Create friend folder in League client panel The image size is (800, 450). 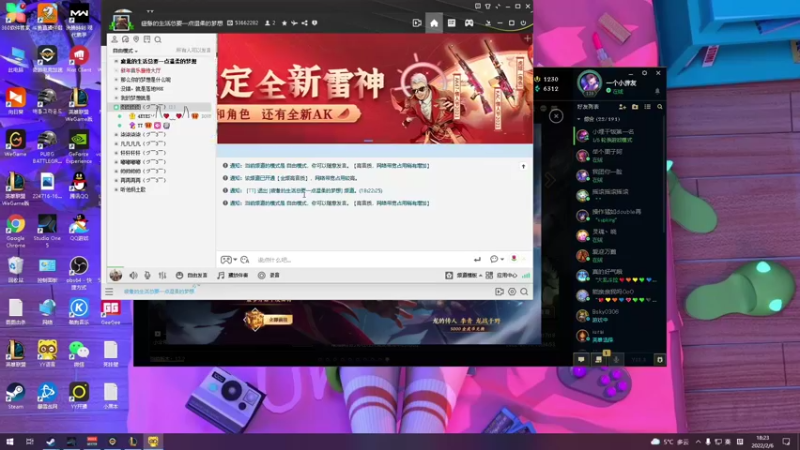click(635, 107)
